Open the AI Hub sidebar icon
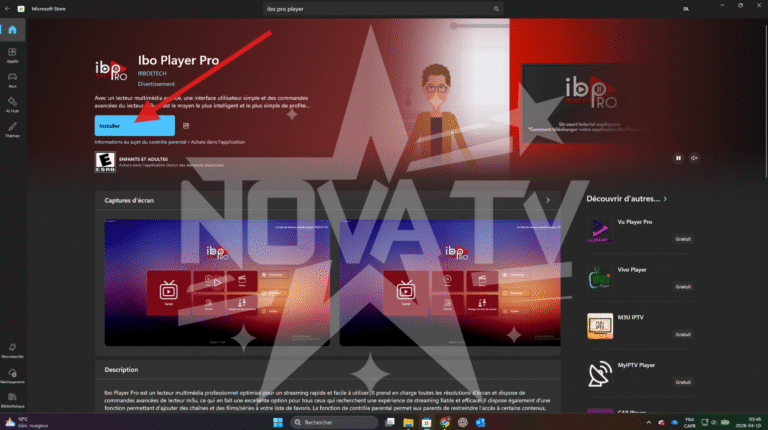The image size is (768, 430). point(12,105)
